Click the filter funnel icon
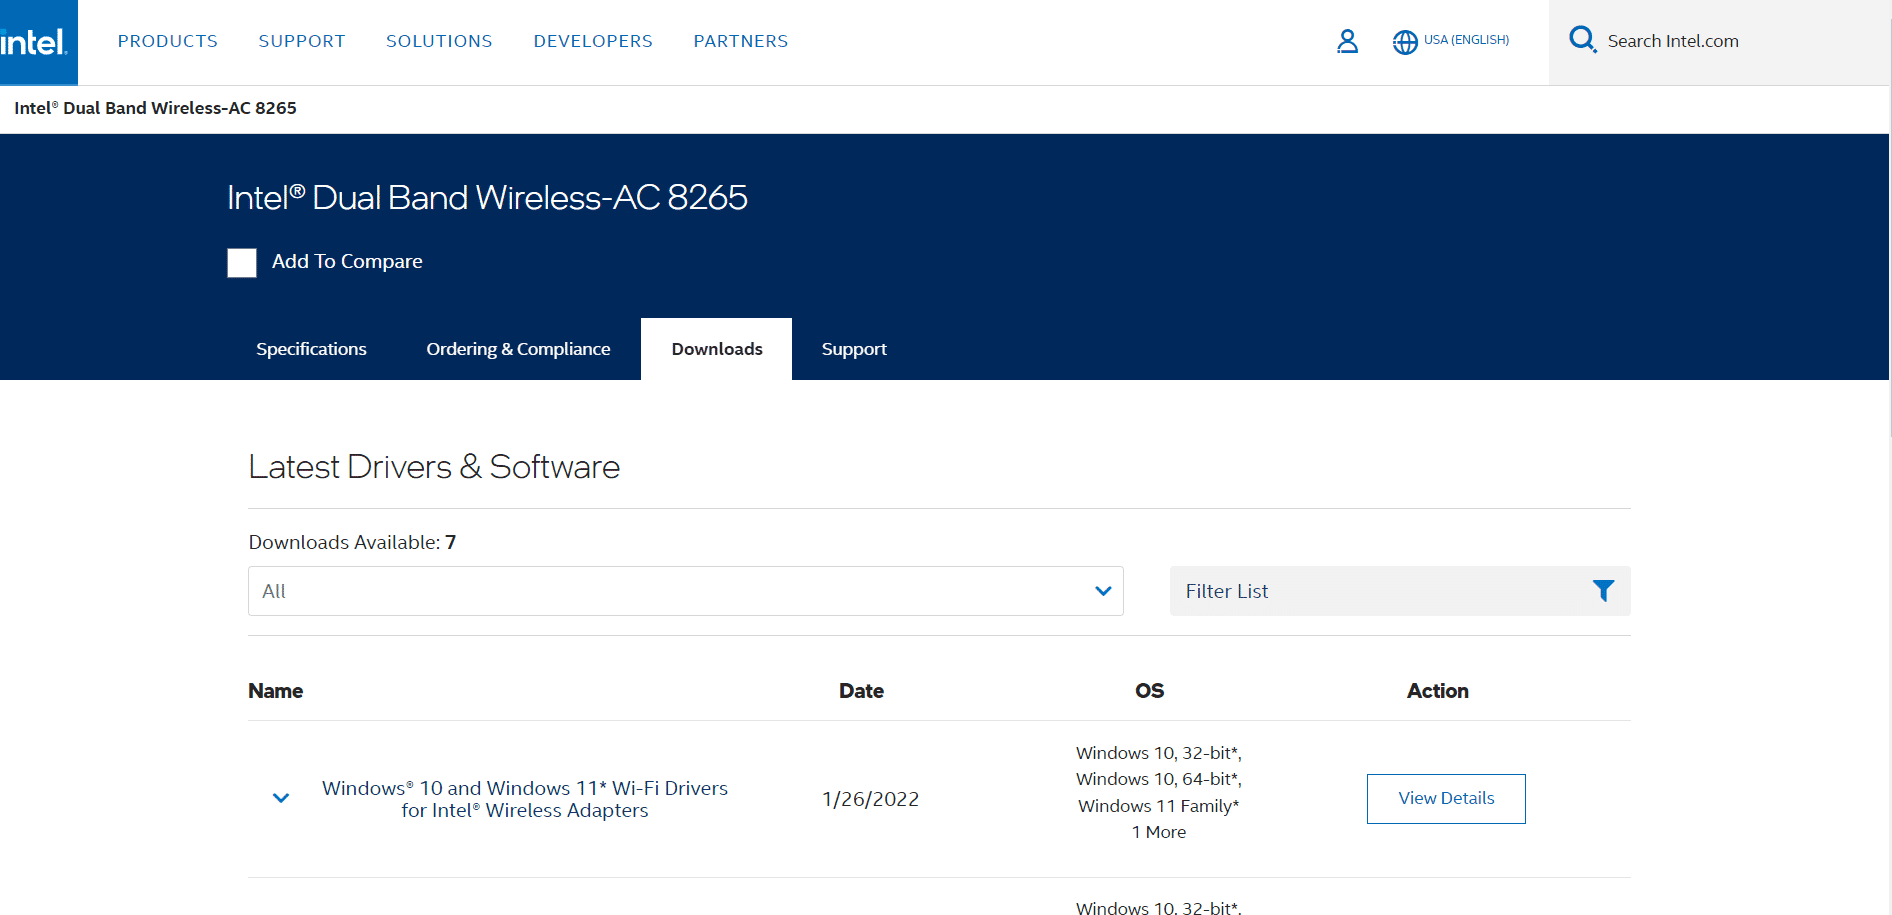This screenshot has height=915, width=1892. point(1604,590)
